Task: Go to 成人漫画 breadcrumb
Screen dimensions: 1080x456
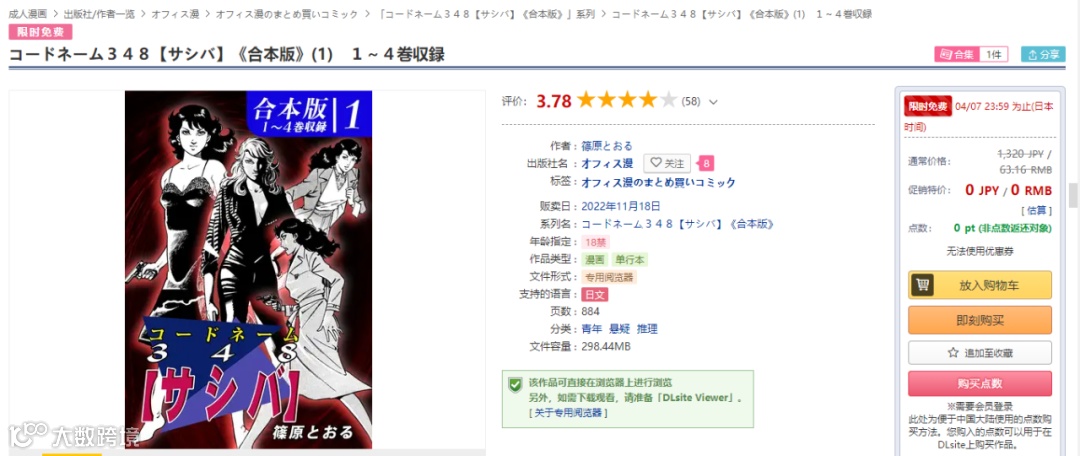Action: point(28,14)
